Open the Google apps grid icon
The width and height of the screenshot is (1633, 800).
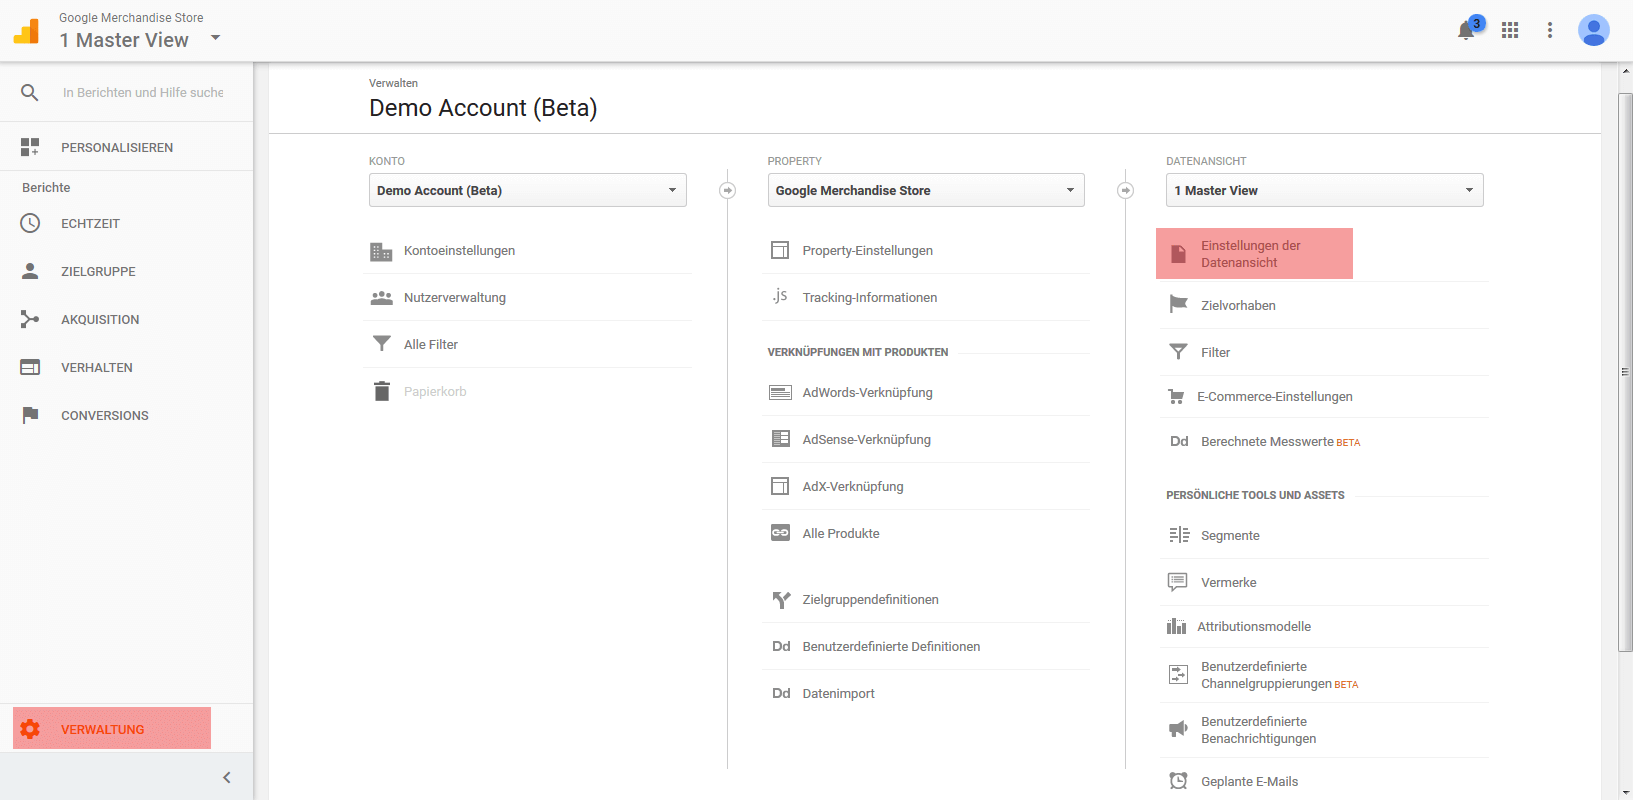pyautogui.click(x=1510, y=30)
